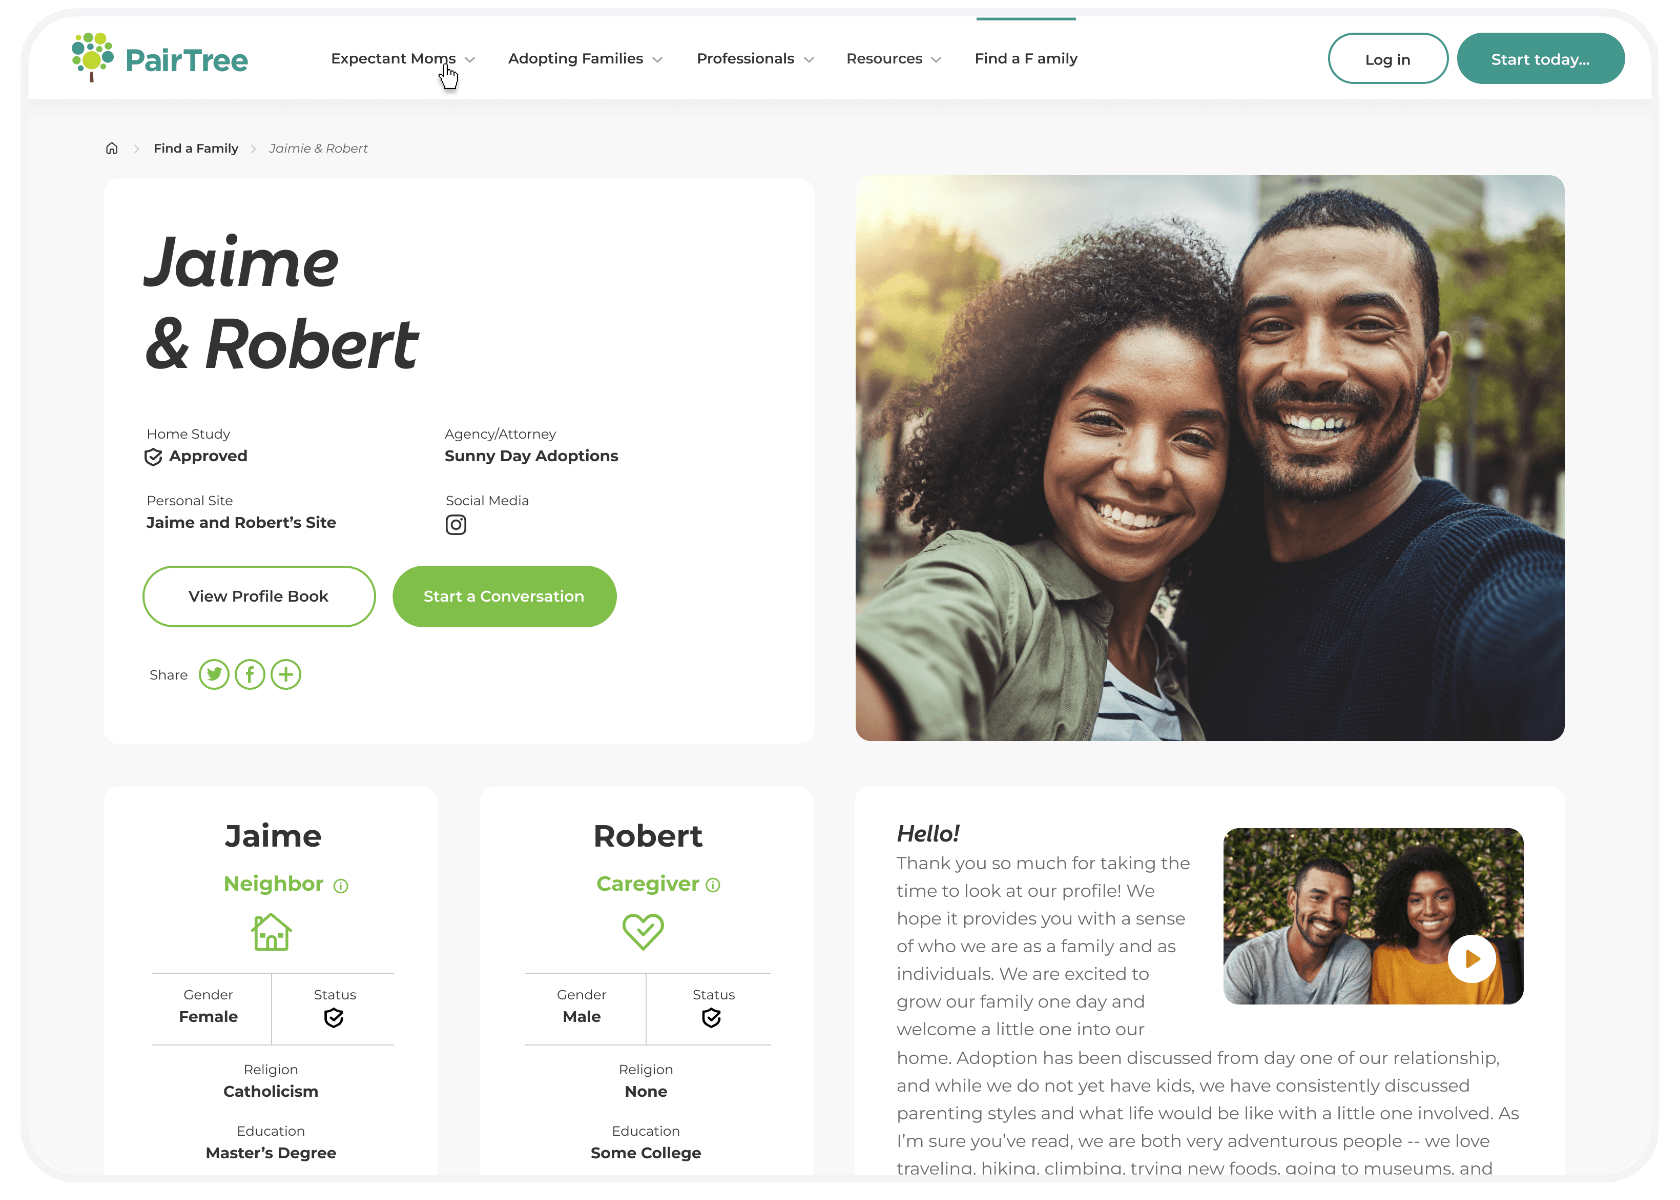
Task: Open the Instagram social media icon
Action: [x=456, y=525]
